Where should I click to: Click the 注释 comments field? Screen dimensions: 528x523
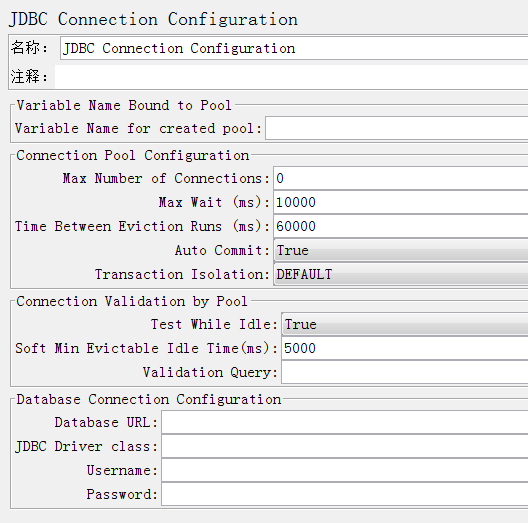coord(291,76)
